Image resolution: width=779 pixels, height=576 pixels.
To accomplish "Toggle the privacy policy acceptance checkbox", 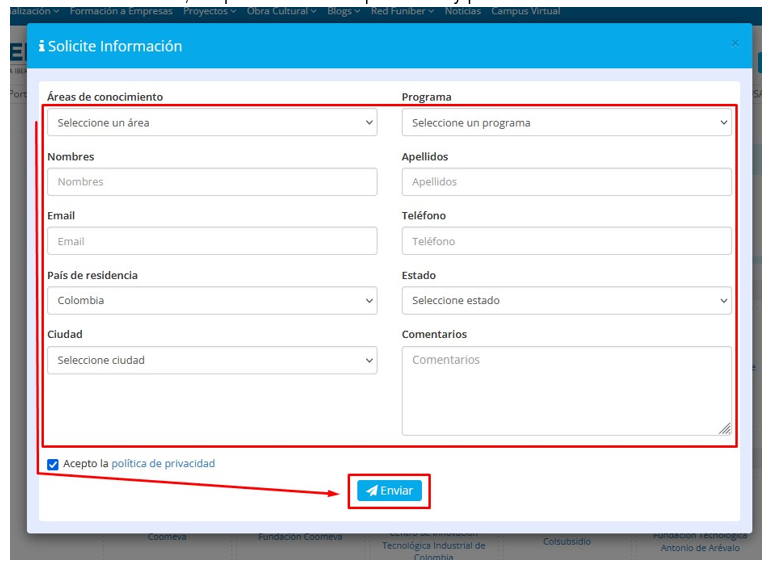I will [53, 464].
